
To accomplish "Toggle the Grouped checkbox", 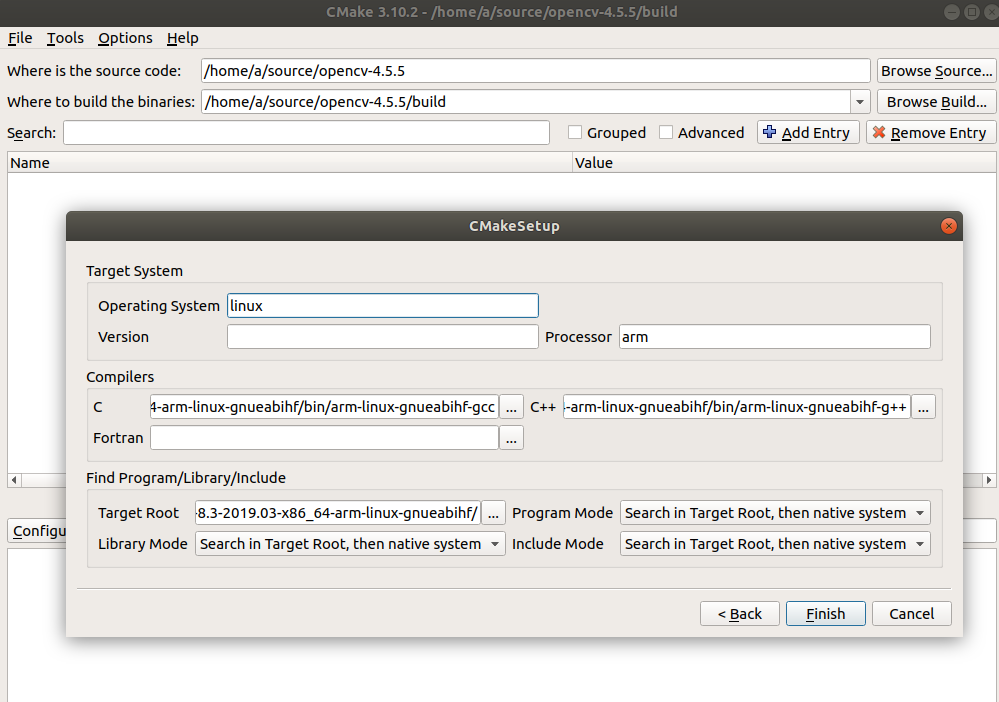I will (575, 133).
